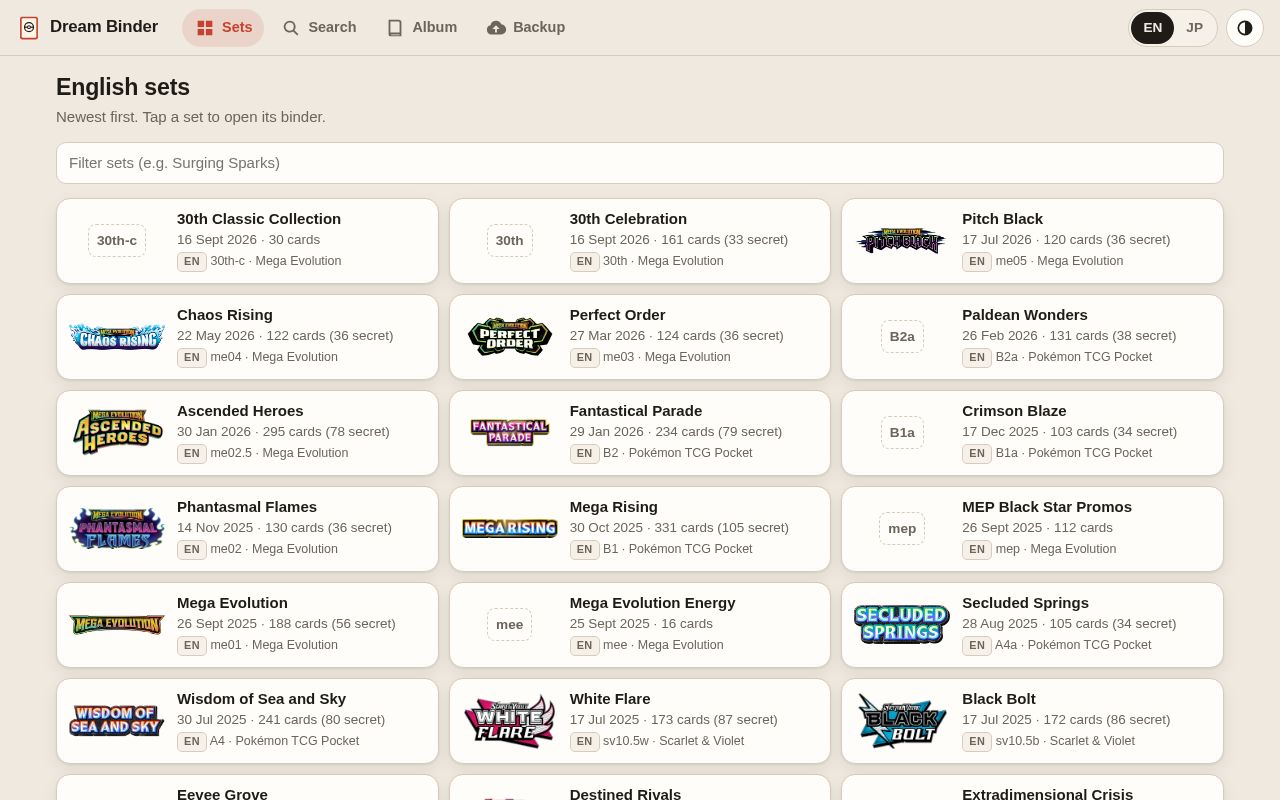This screenshot has height=800, width=1280.
Task: Open the Ascended Heroes set logo
Action: pyautogui.click(x=117, y=433)
